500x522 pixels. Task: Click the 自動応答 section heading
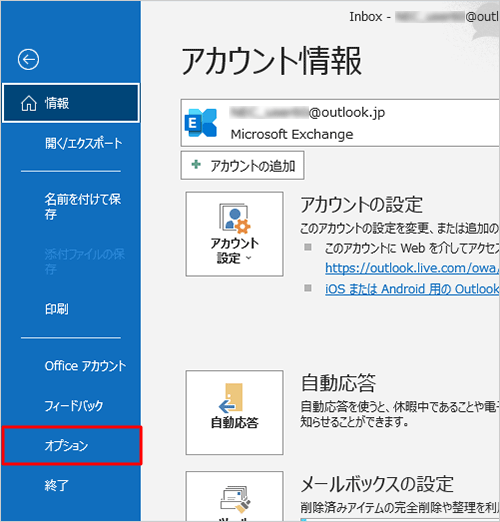[x=338, y=383]
